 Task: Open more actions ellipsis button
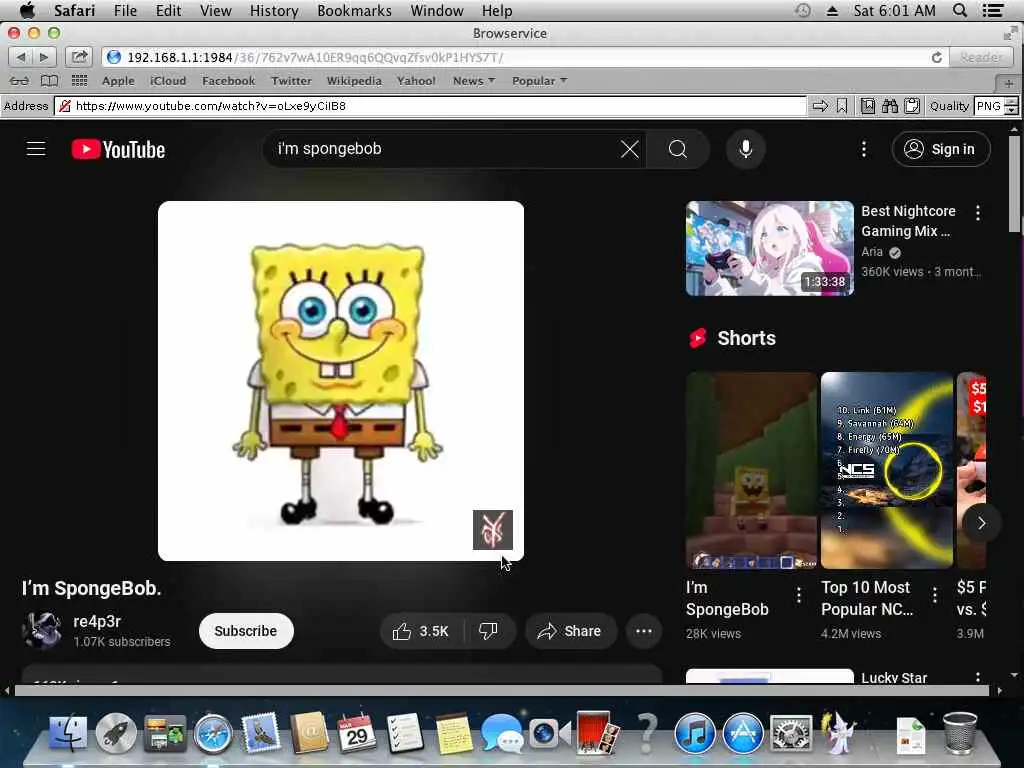tap(644, 631)
